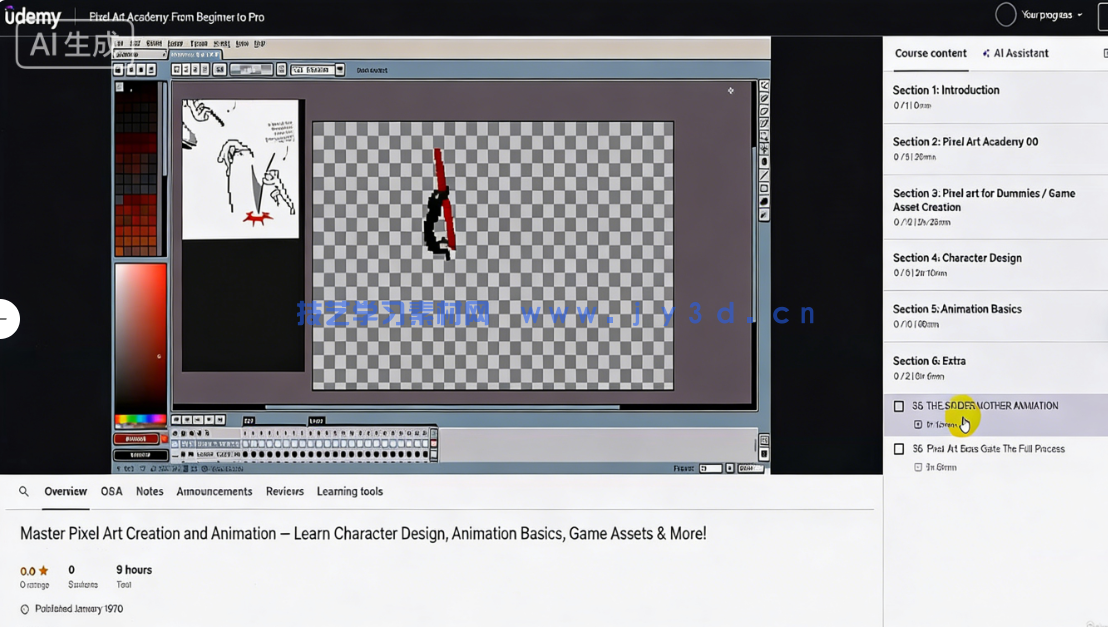Click the Udemy logo
Viewport: 1108px width, 627px height.
click(x=33, y=16)
